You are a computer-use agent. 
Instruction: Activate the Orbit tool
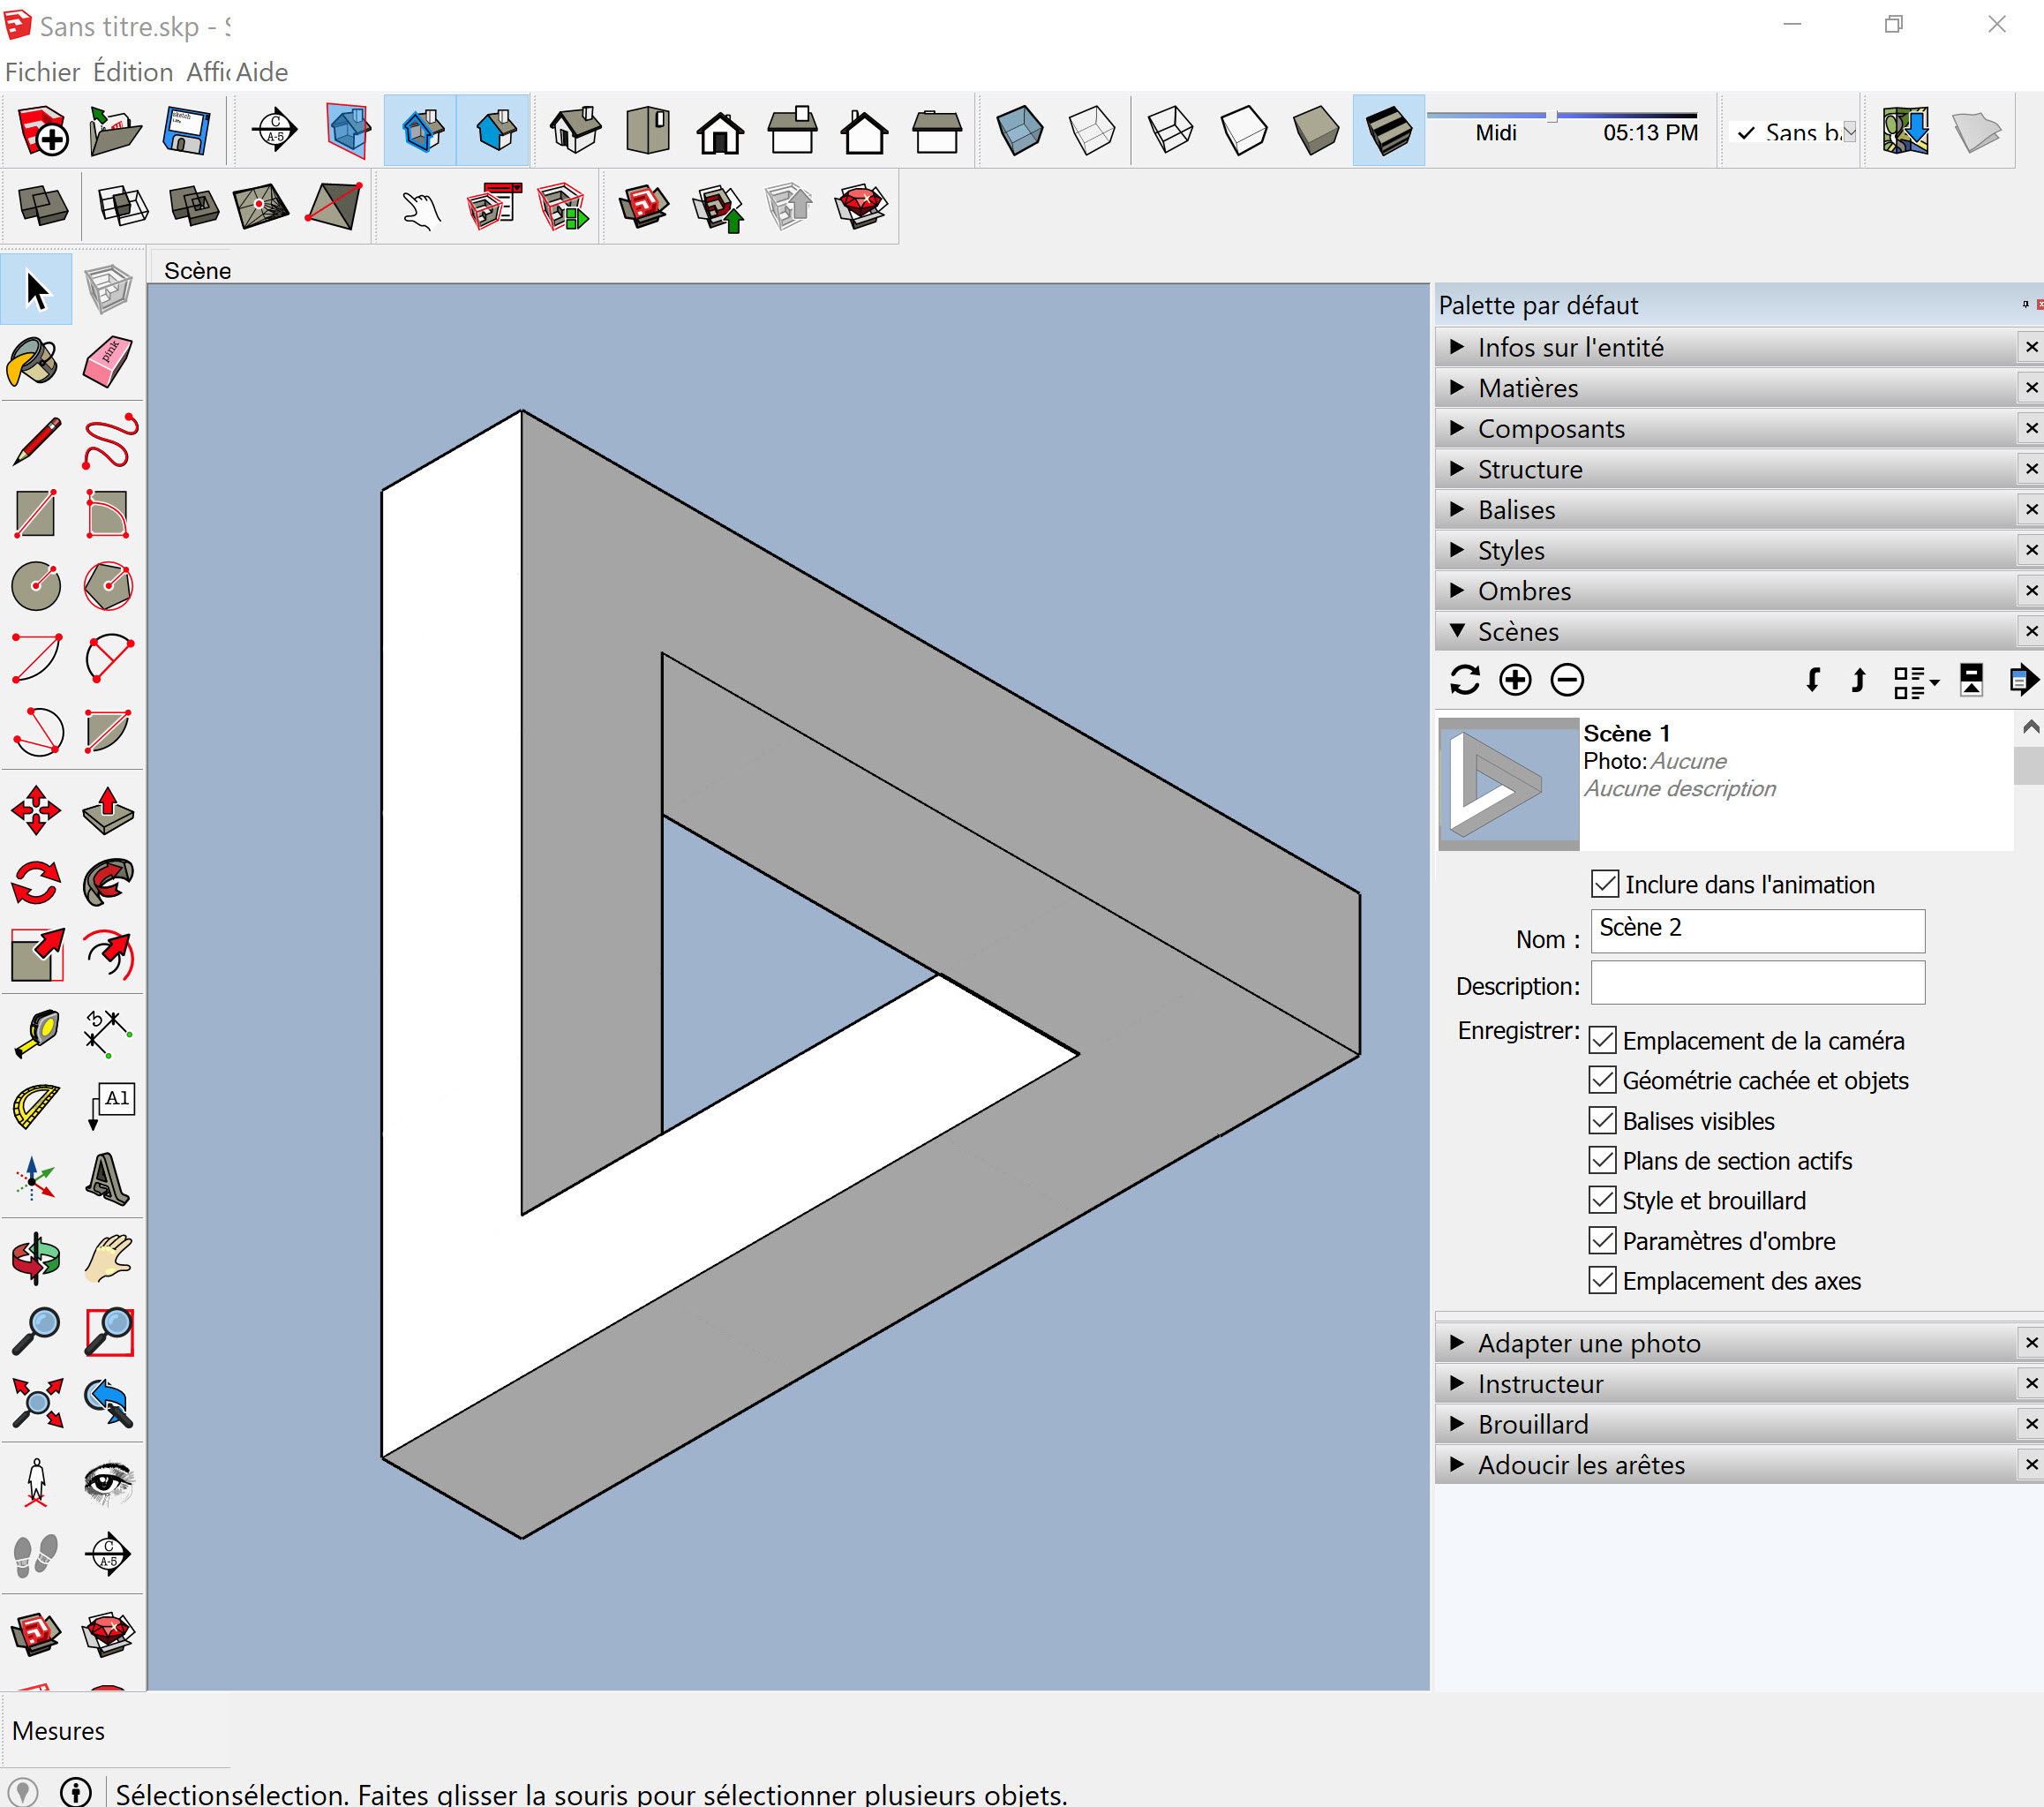click(35, 1259)
